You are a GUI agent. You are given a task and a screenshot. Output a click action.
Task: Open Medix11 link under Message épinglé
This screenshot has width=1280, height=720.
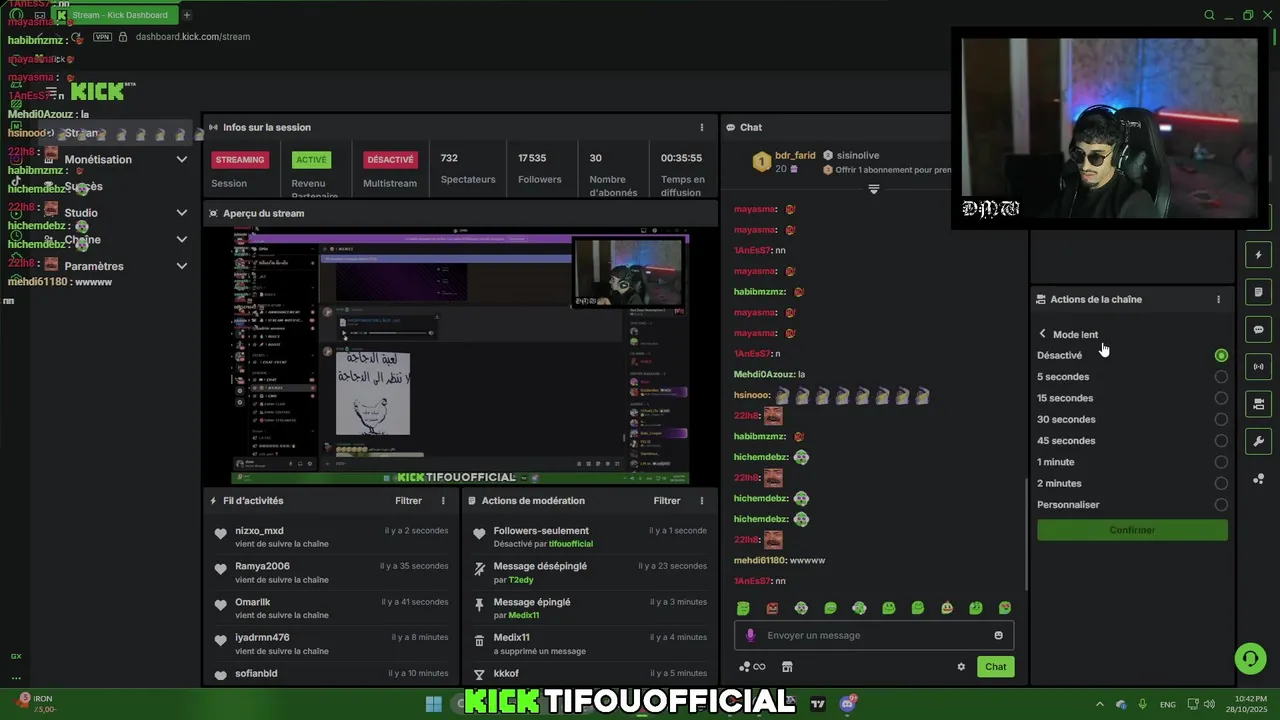tap(523, 615)
